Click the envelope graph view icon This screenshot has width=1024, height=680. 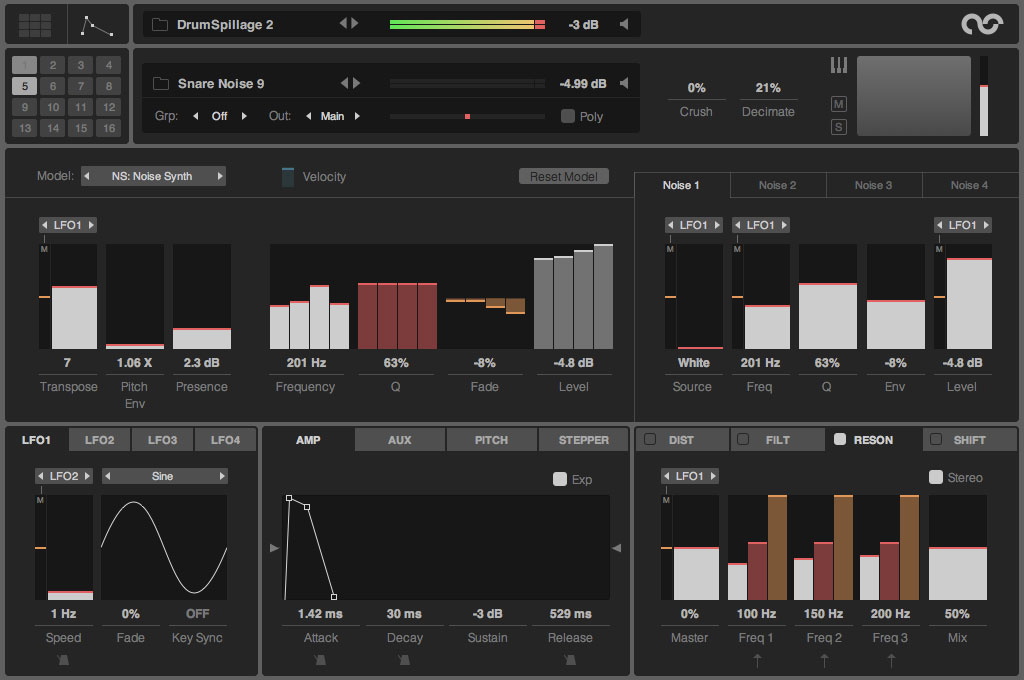(x=98, y=24)
